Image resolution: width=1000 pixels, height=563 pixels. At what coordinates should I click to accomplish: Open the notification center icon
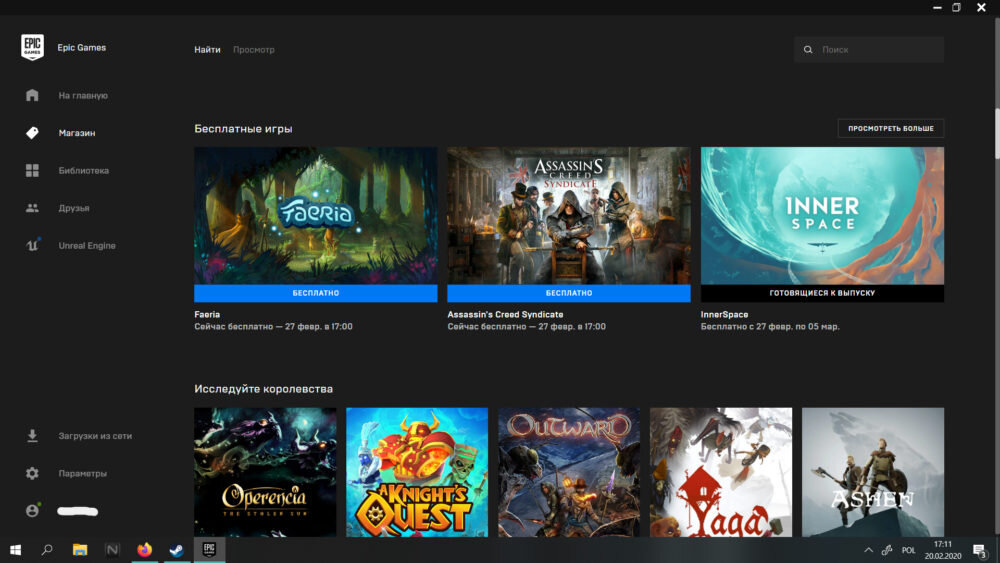980,551
